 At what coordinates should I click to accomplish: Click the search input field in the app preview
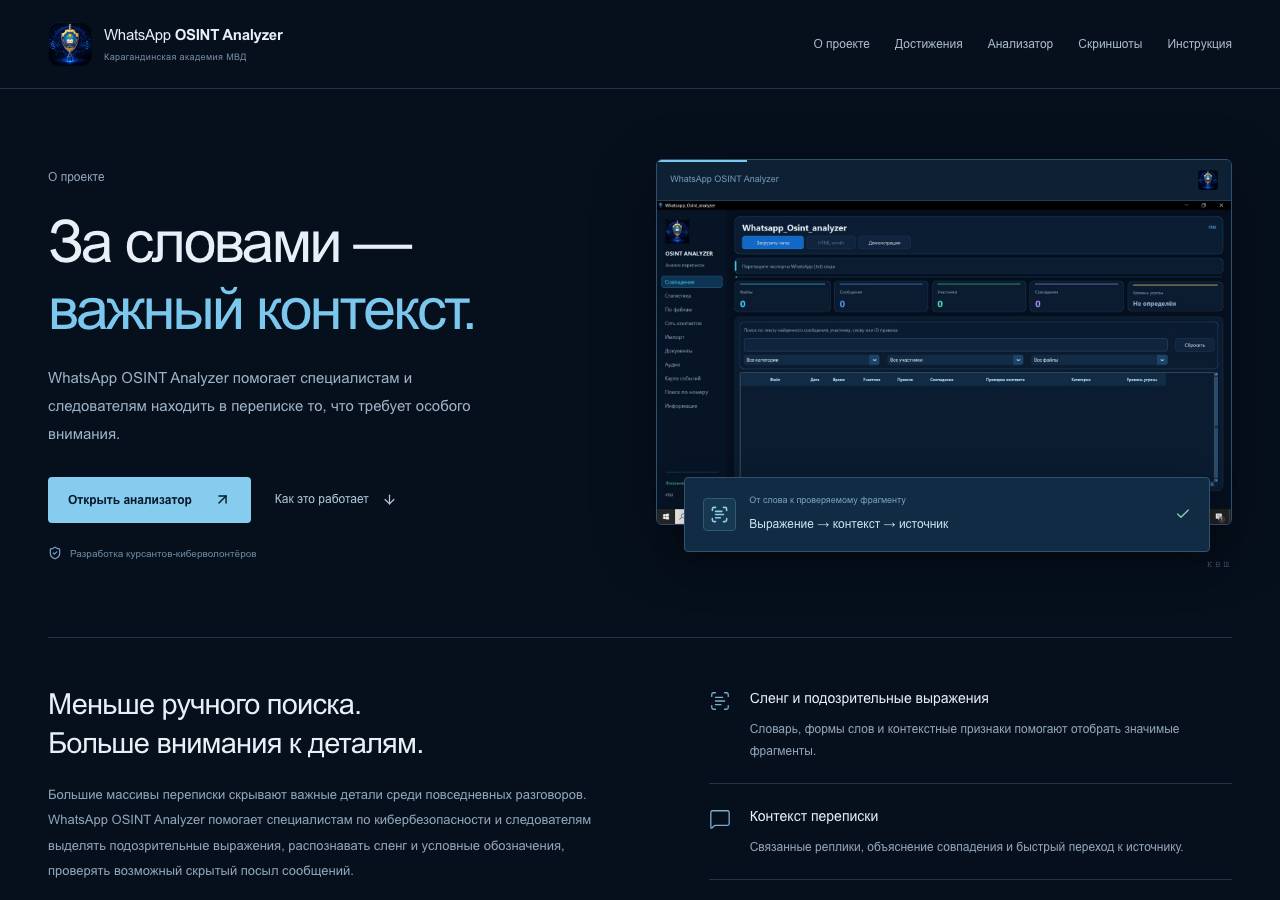click(955, 345)
